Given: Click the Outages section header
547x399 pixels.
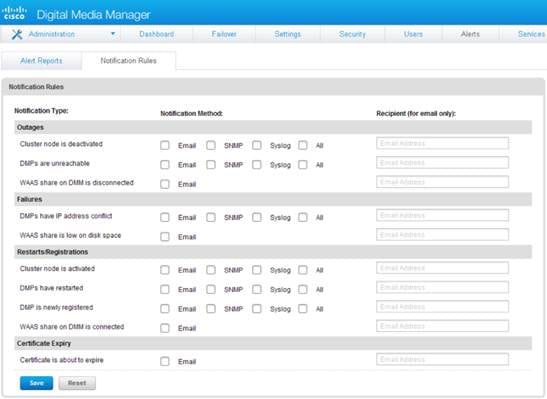Looking at the screenshot, I should tap(273, 127).
